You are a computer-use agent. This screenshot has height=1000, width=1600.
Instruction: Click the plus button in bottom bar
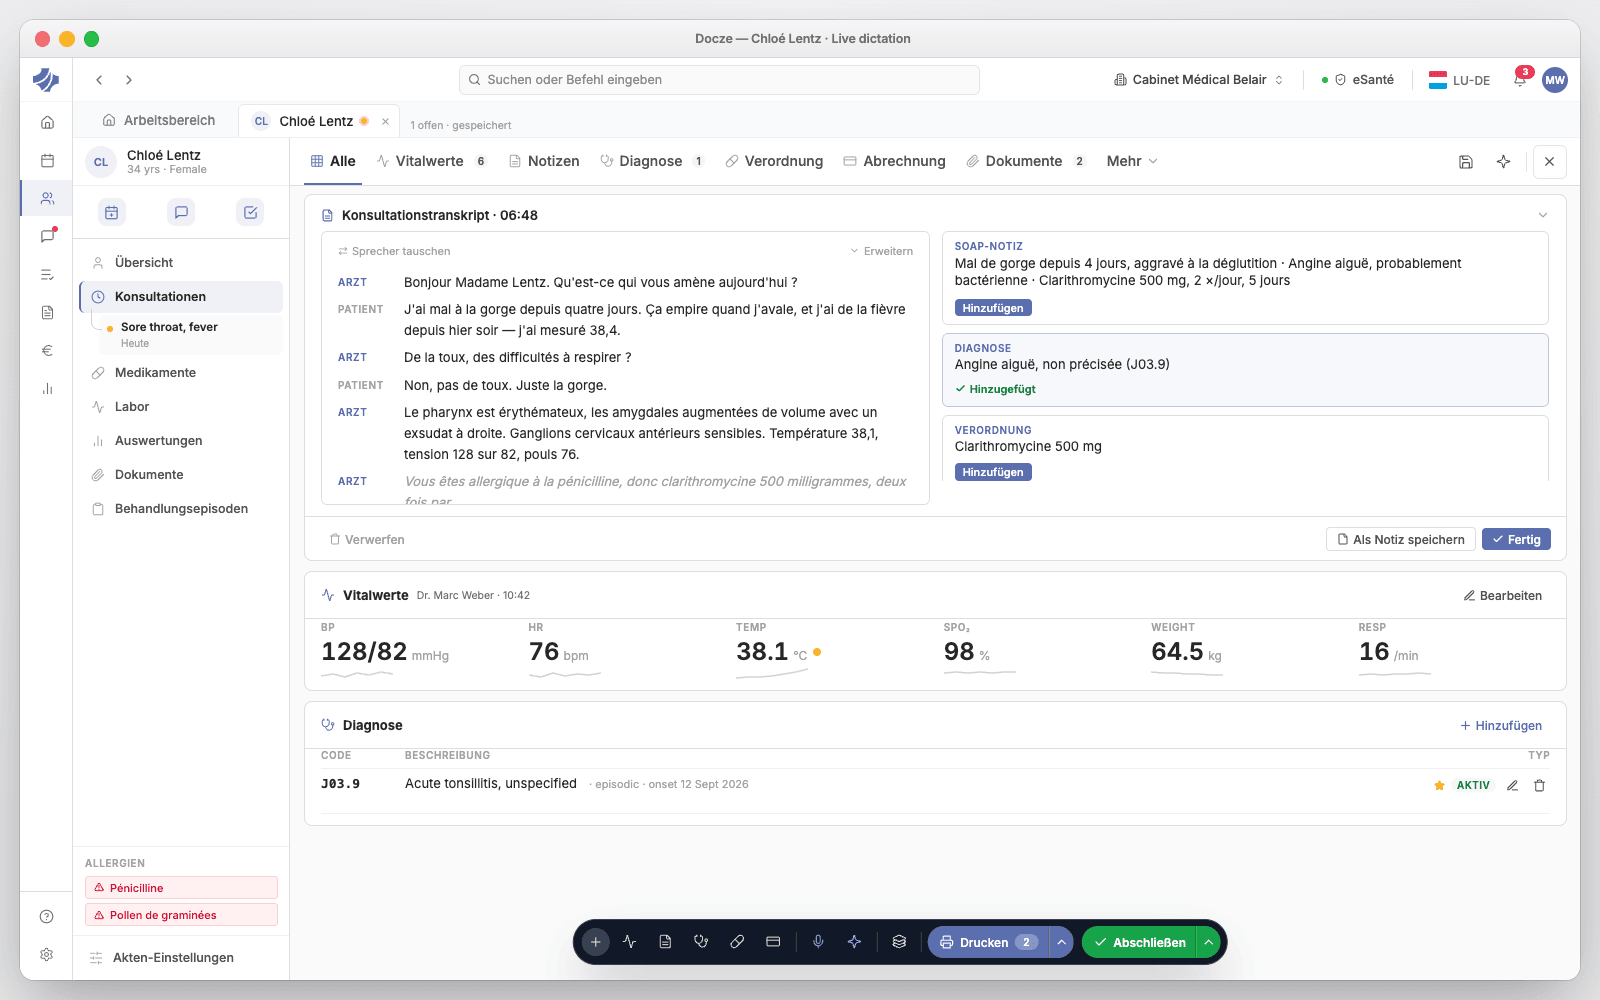pyautogui.click(x=596, y=942)
